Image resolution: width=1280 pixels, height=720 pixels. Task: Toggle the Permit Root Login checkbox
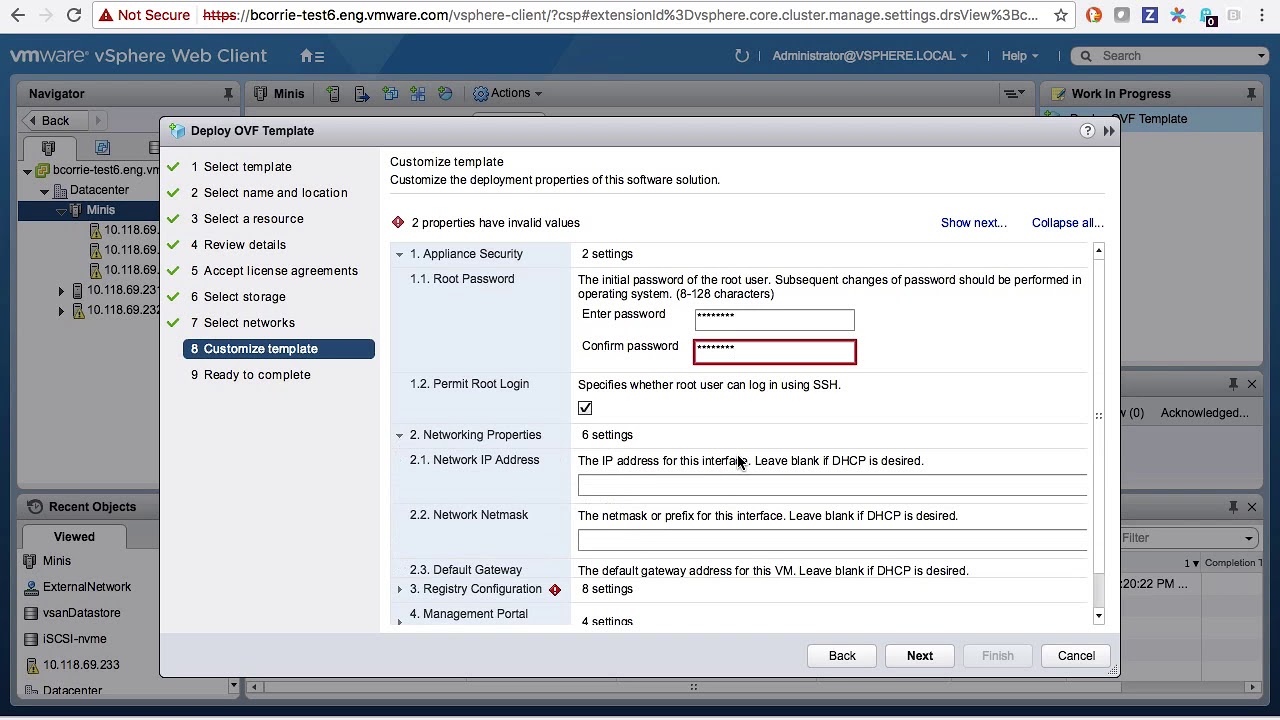(x=585, y=408)
